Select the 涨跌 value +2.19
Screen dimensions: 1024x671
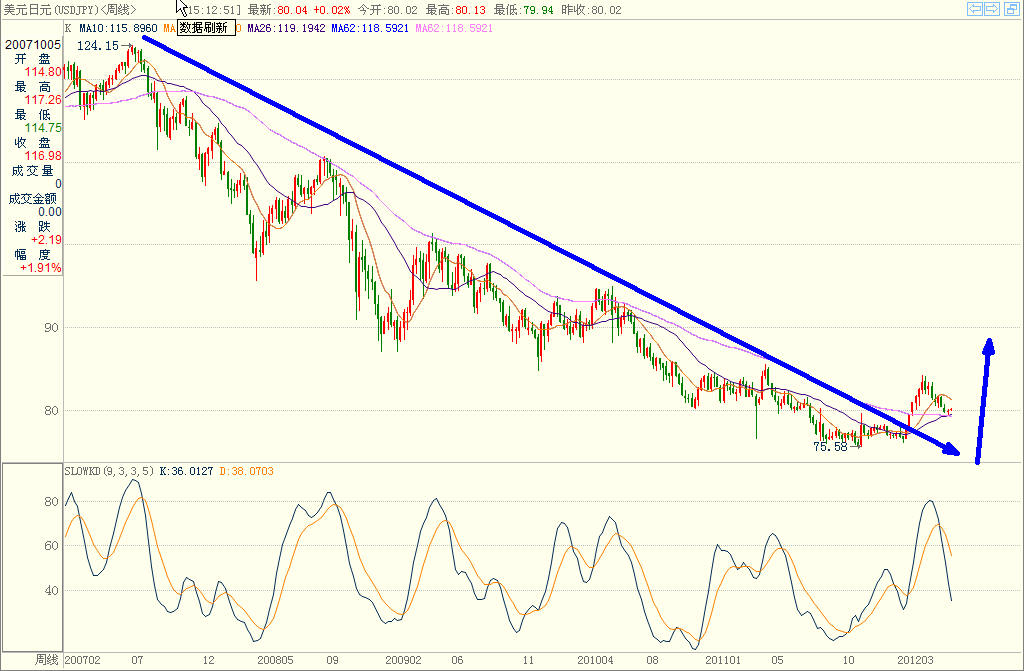[x=46, y=240]
